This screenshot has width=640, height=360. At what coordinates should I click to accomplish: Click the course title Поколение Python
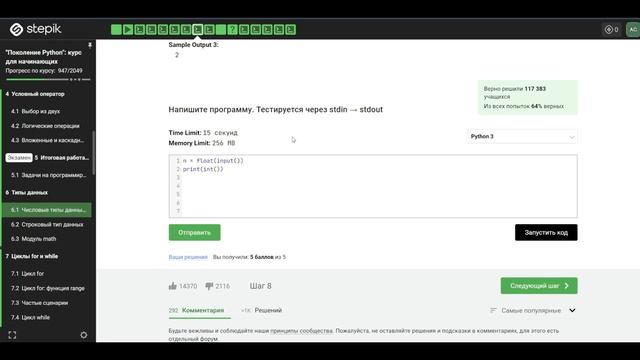click(44, 57)
